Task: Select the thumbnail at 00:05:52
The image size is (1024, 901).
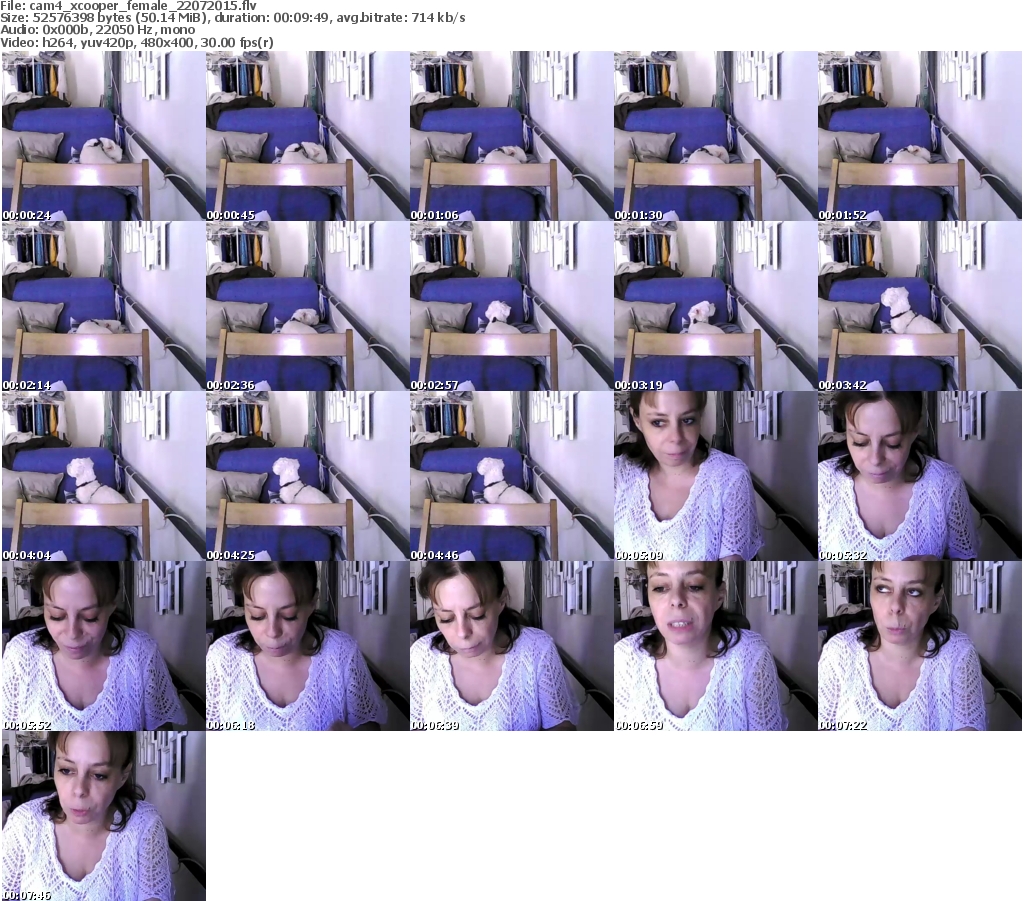Action: pos(104,646)
